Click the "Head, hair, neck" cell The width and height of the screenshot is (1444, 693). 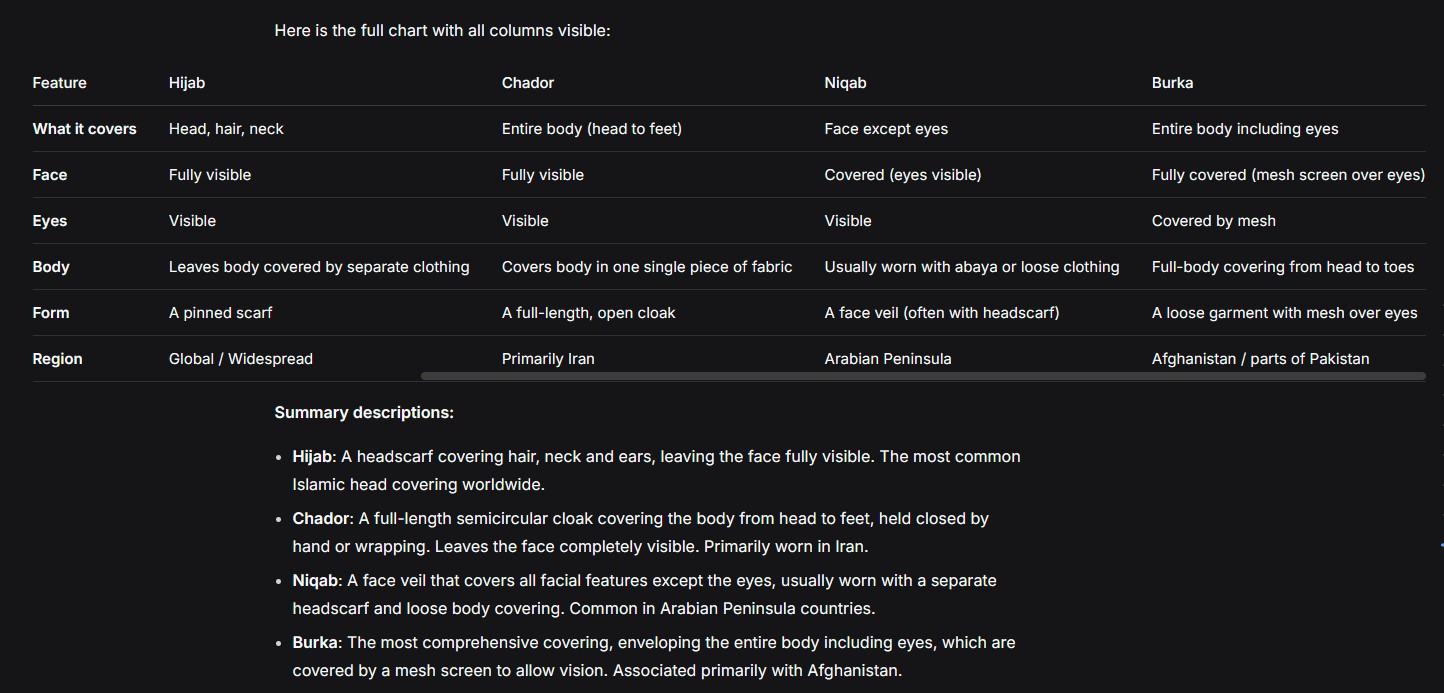click(226, 129)
